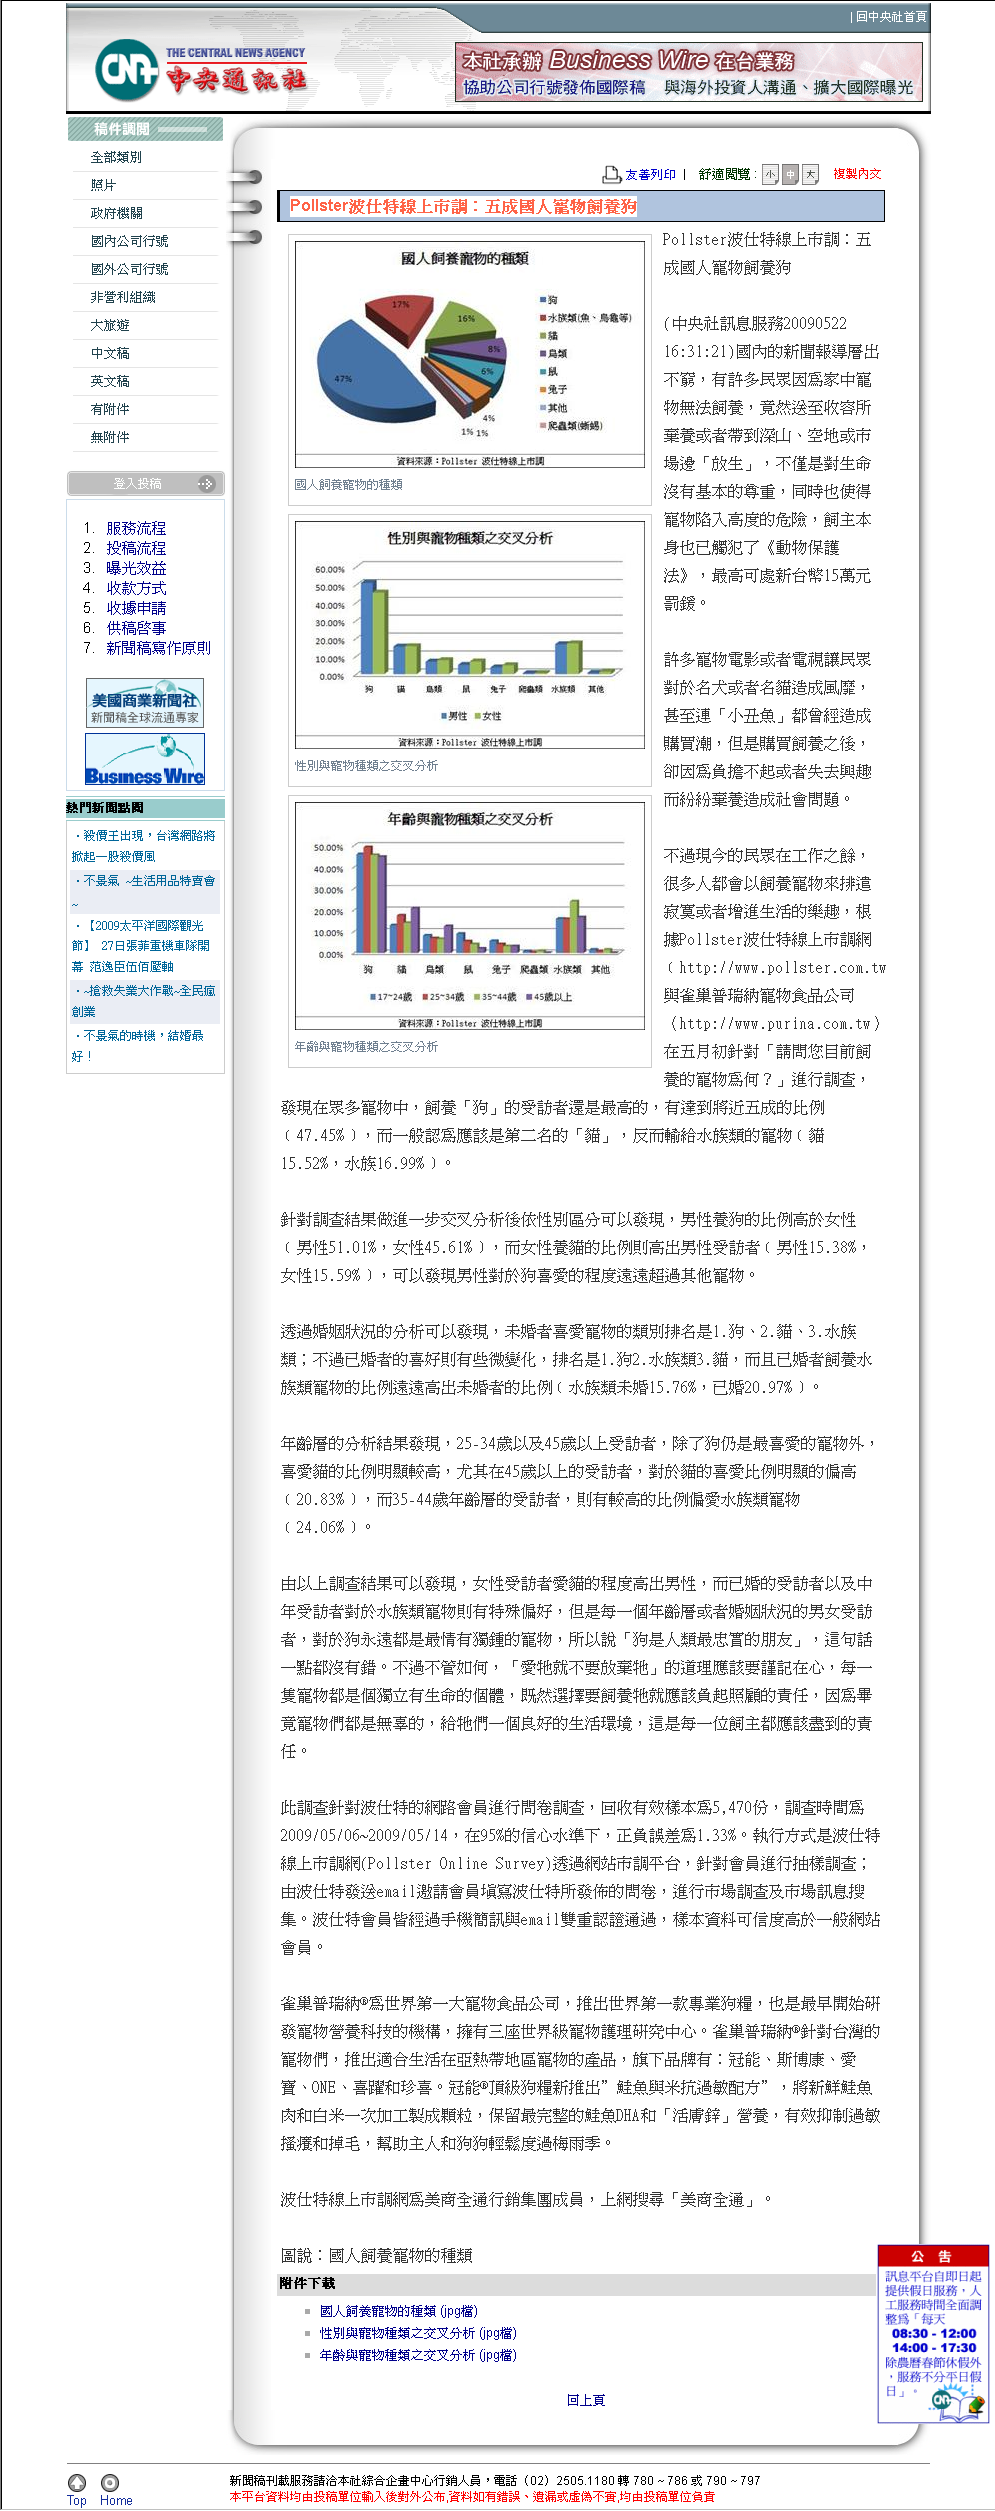Click the Top arrow icon in footer
The height and width of the screenshot is (2511, 995).
77,2482
